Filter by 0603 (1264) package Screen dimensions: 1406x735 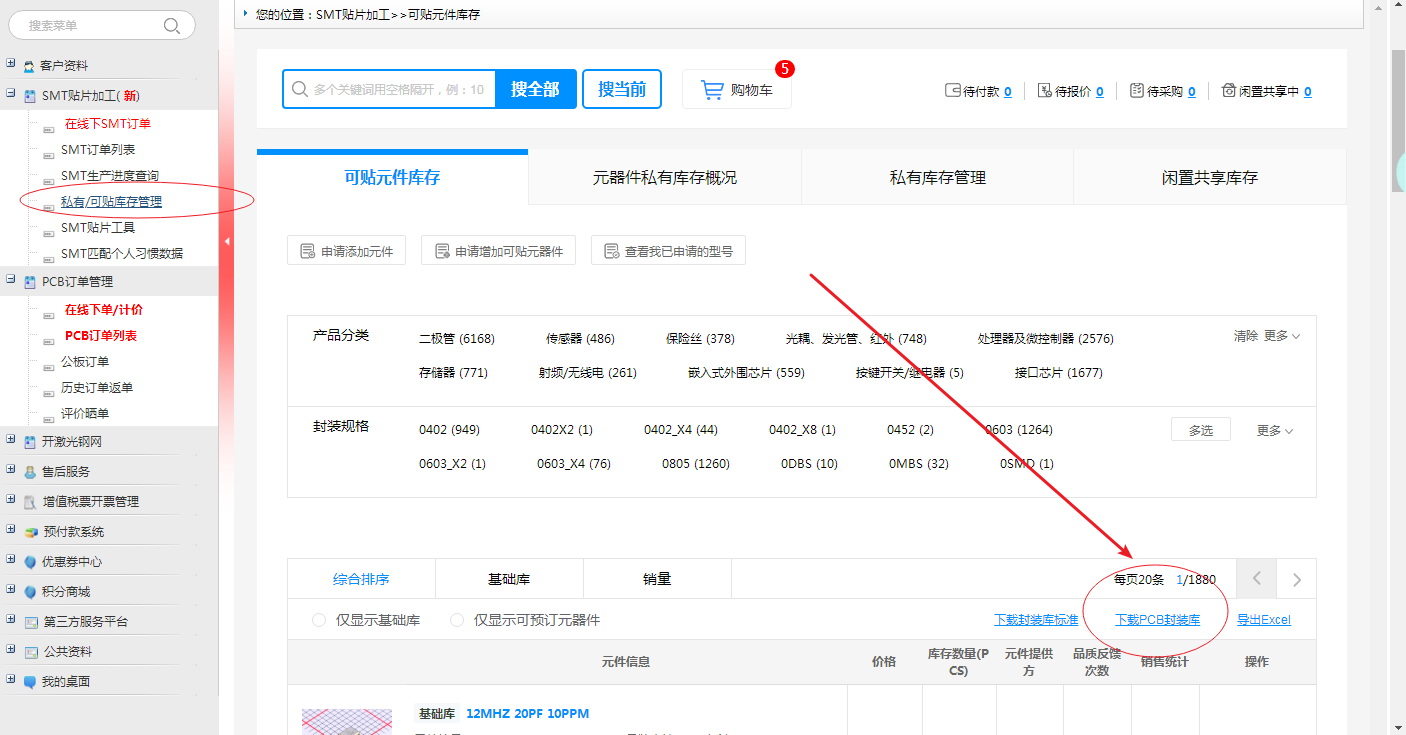(1018, 430)
